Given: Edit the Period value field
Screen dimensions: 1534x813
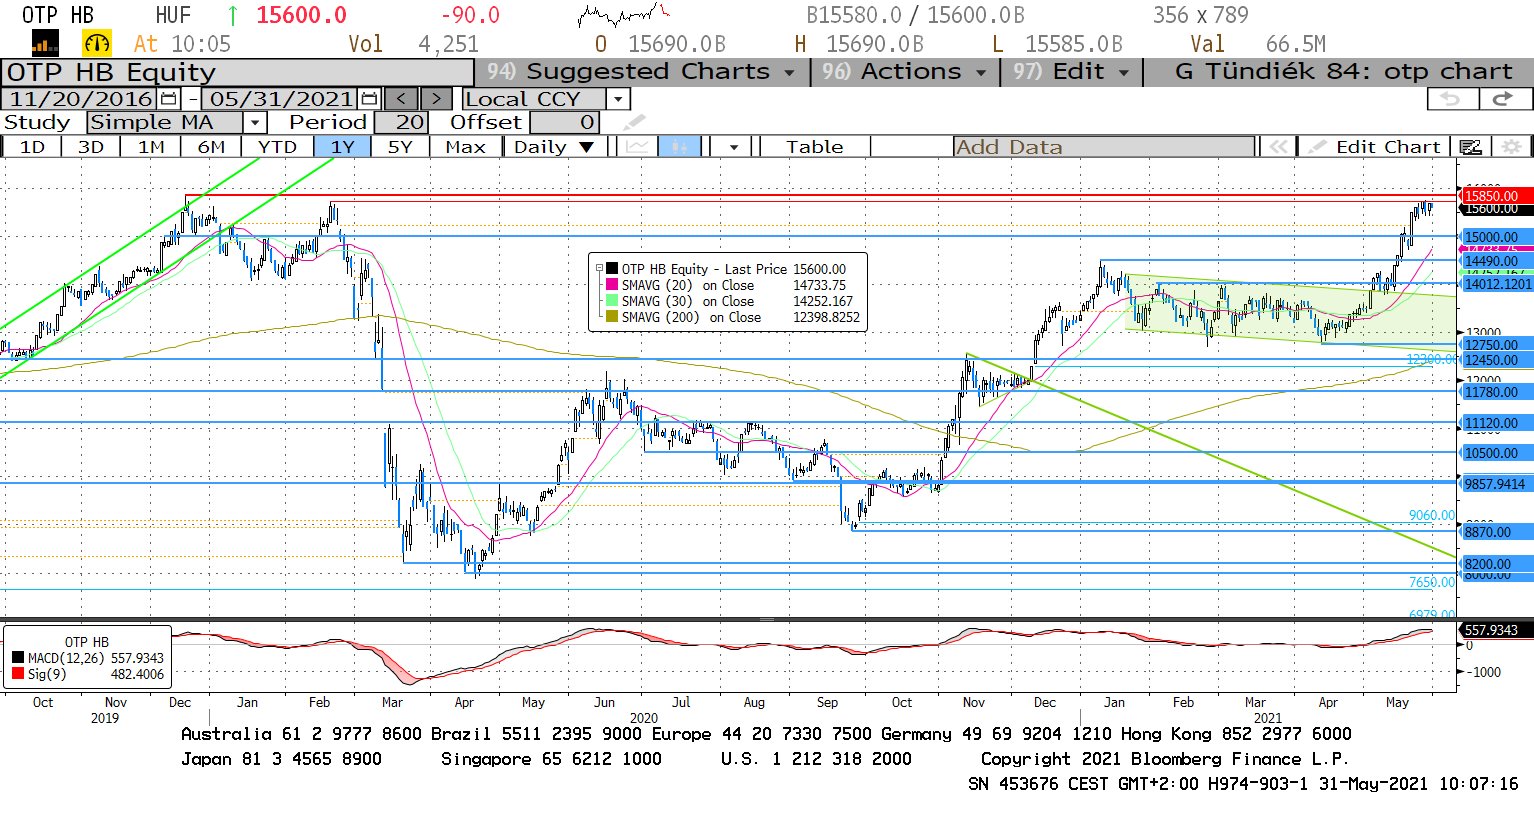Looking at the screenshot, I should click(401, 122).
